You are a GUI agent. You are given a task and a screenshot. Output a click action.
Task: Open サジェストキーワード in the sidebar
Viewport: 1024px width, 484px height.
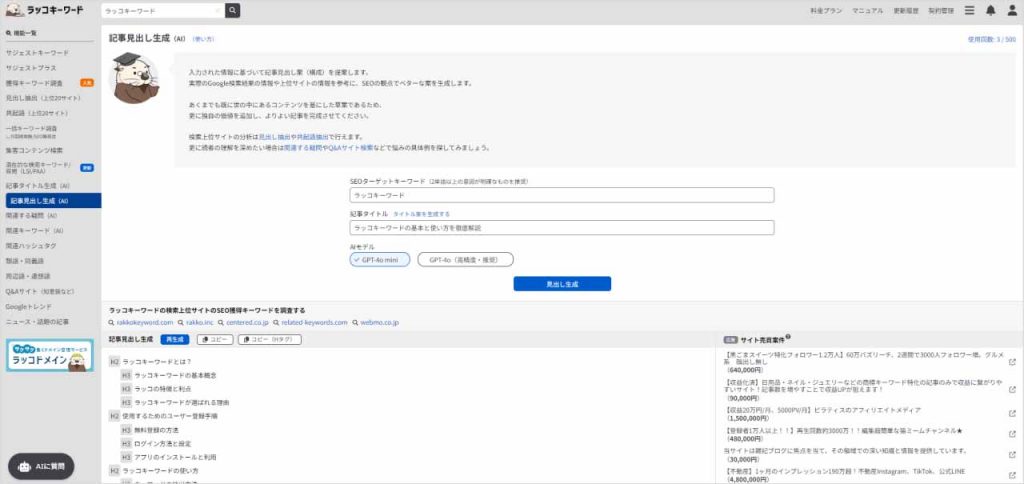[x=37, y=53]
